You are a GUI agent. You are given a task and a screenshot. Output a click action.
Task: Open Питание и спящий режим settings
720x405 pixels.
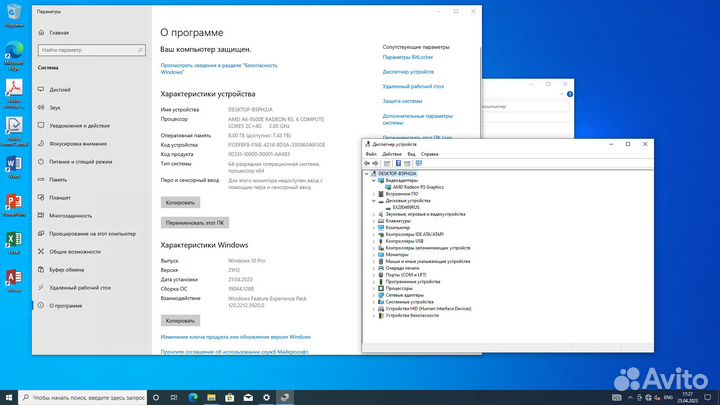pos(80,162)
